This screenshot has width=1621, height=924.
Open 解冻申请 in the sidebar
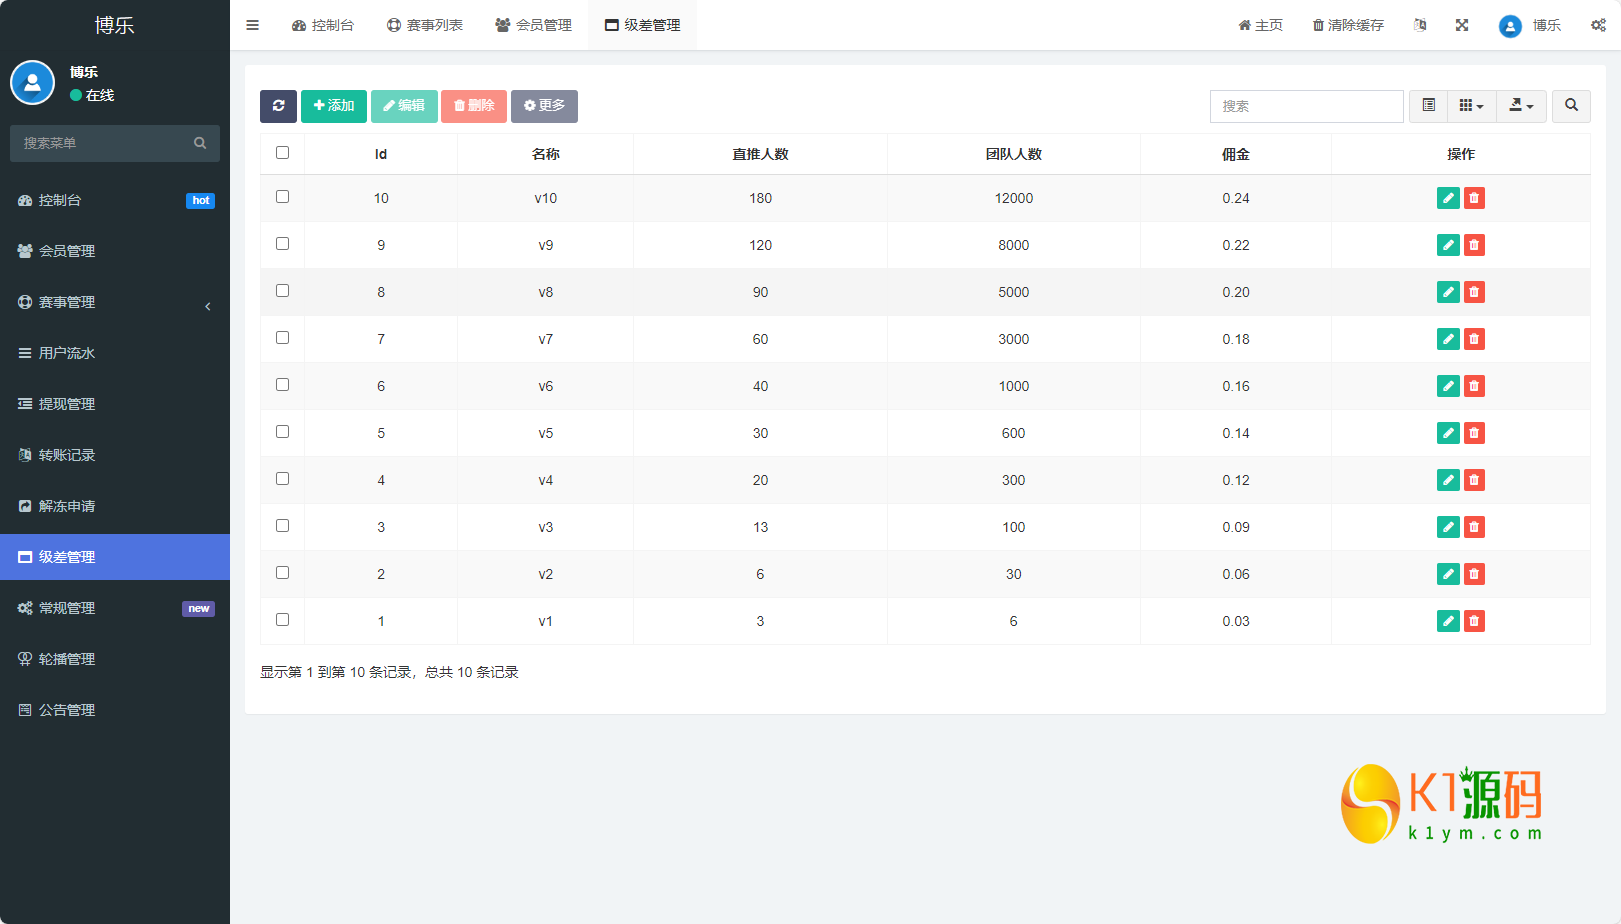(x=115, y=506)
